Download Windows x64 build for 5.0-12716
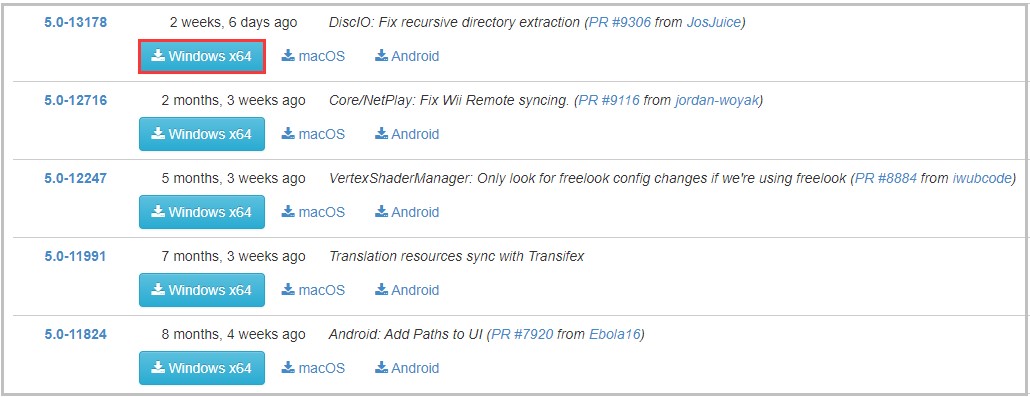Screen dimensions: 1030x397 pyautogui.click(x=202, y=134)
